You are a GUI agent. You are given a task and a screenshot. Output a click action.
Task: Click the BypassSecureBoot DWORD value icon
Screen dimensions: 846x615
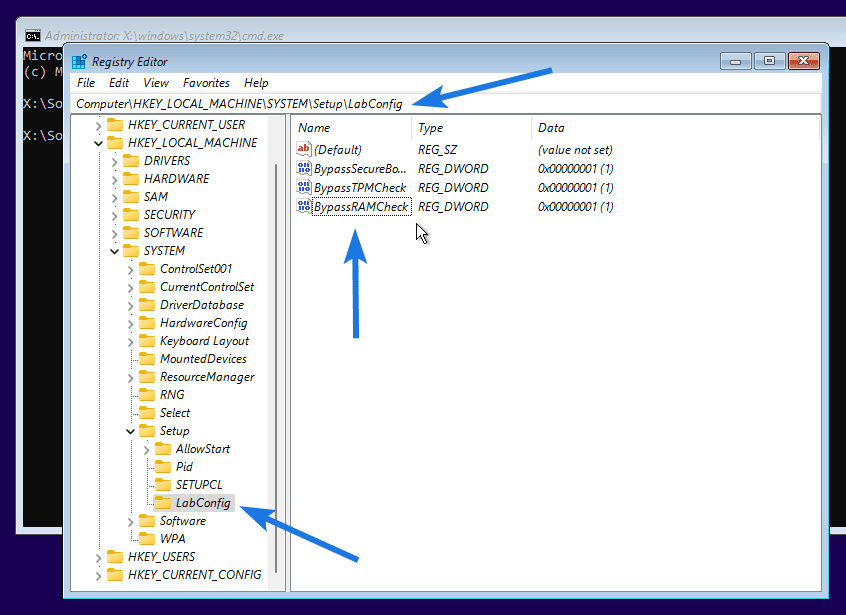[x=304, y=169]
